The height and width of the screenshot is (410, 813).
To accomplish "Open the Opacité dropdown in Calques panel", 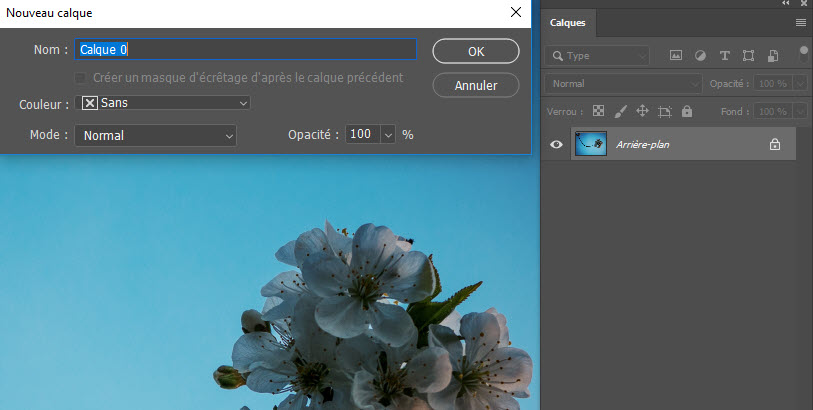I will tap(801, 83).
